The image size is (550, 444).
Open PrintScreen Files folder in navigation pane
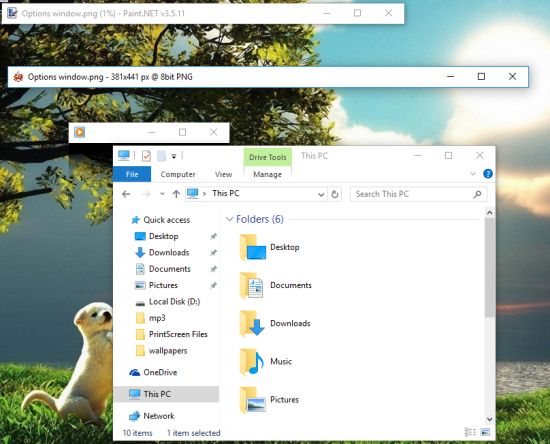pos(178,334)
